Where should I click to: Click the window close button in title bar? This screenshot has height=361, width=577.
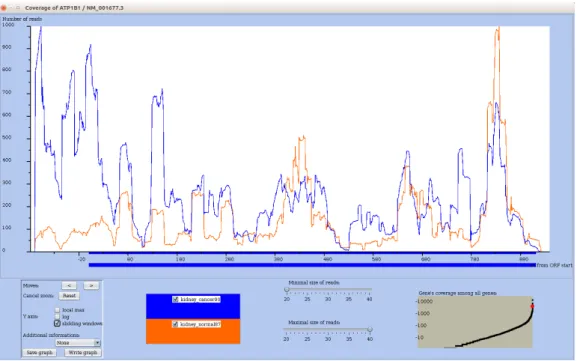click(4, 8)
